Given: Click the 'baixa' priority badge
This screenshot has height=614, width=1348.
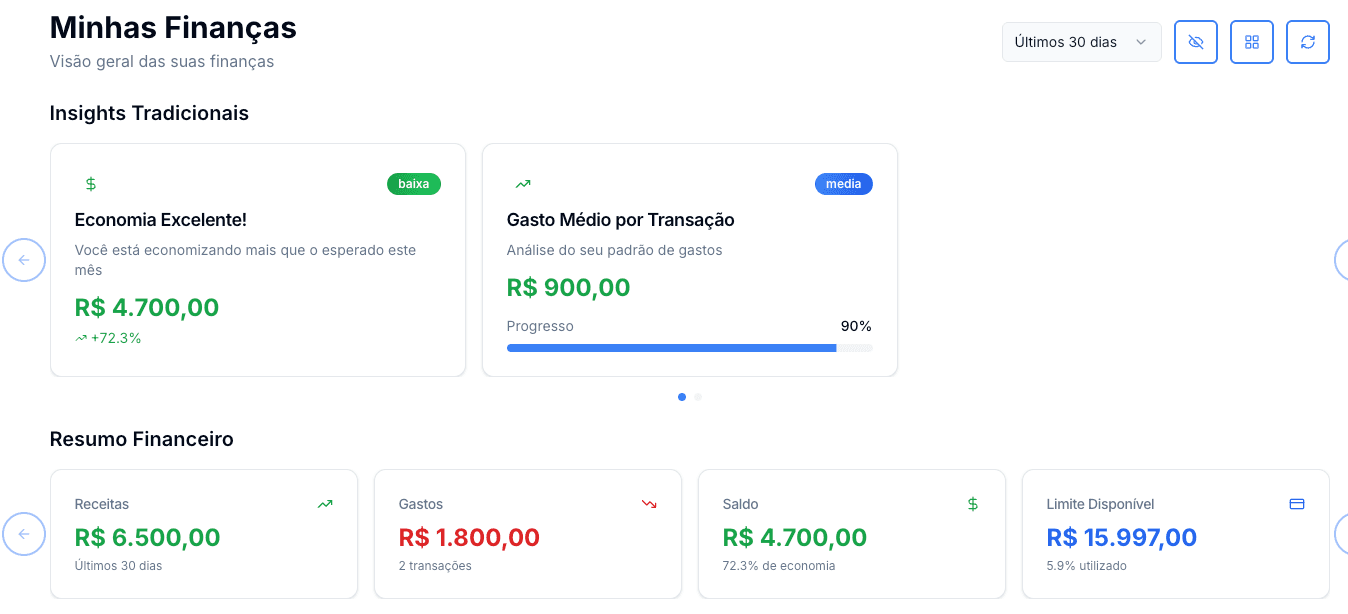Looking at the screenshot, I should click(413, 183).
